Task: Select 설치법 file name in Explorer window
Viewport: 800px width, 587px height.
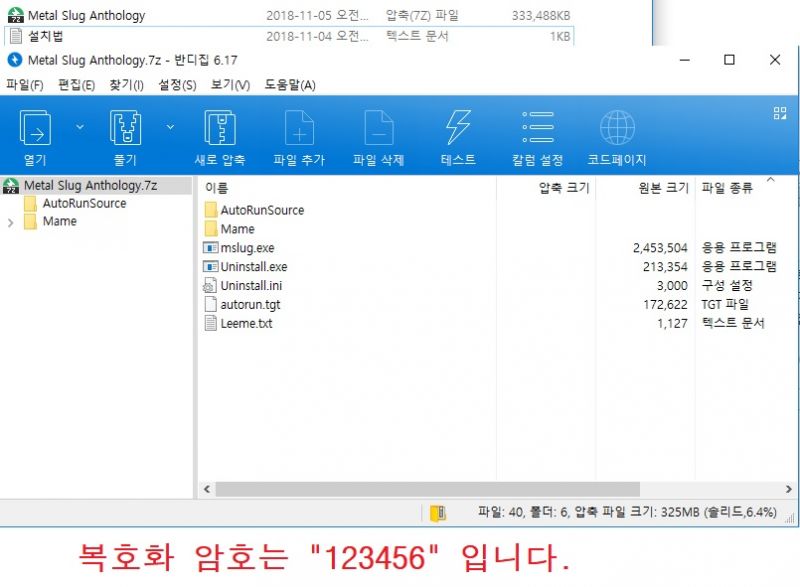Action: [45, 36]
